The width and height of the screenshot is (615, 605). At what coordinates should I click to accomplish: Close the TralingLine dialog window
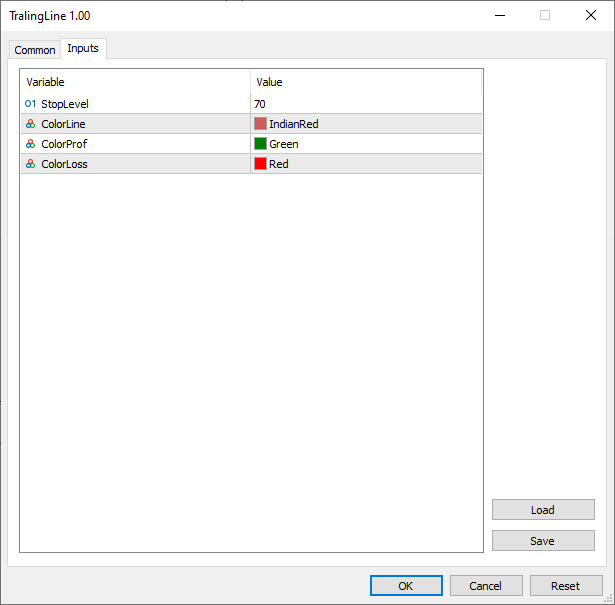pos(591,15)
